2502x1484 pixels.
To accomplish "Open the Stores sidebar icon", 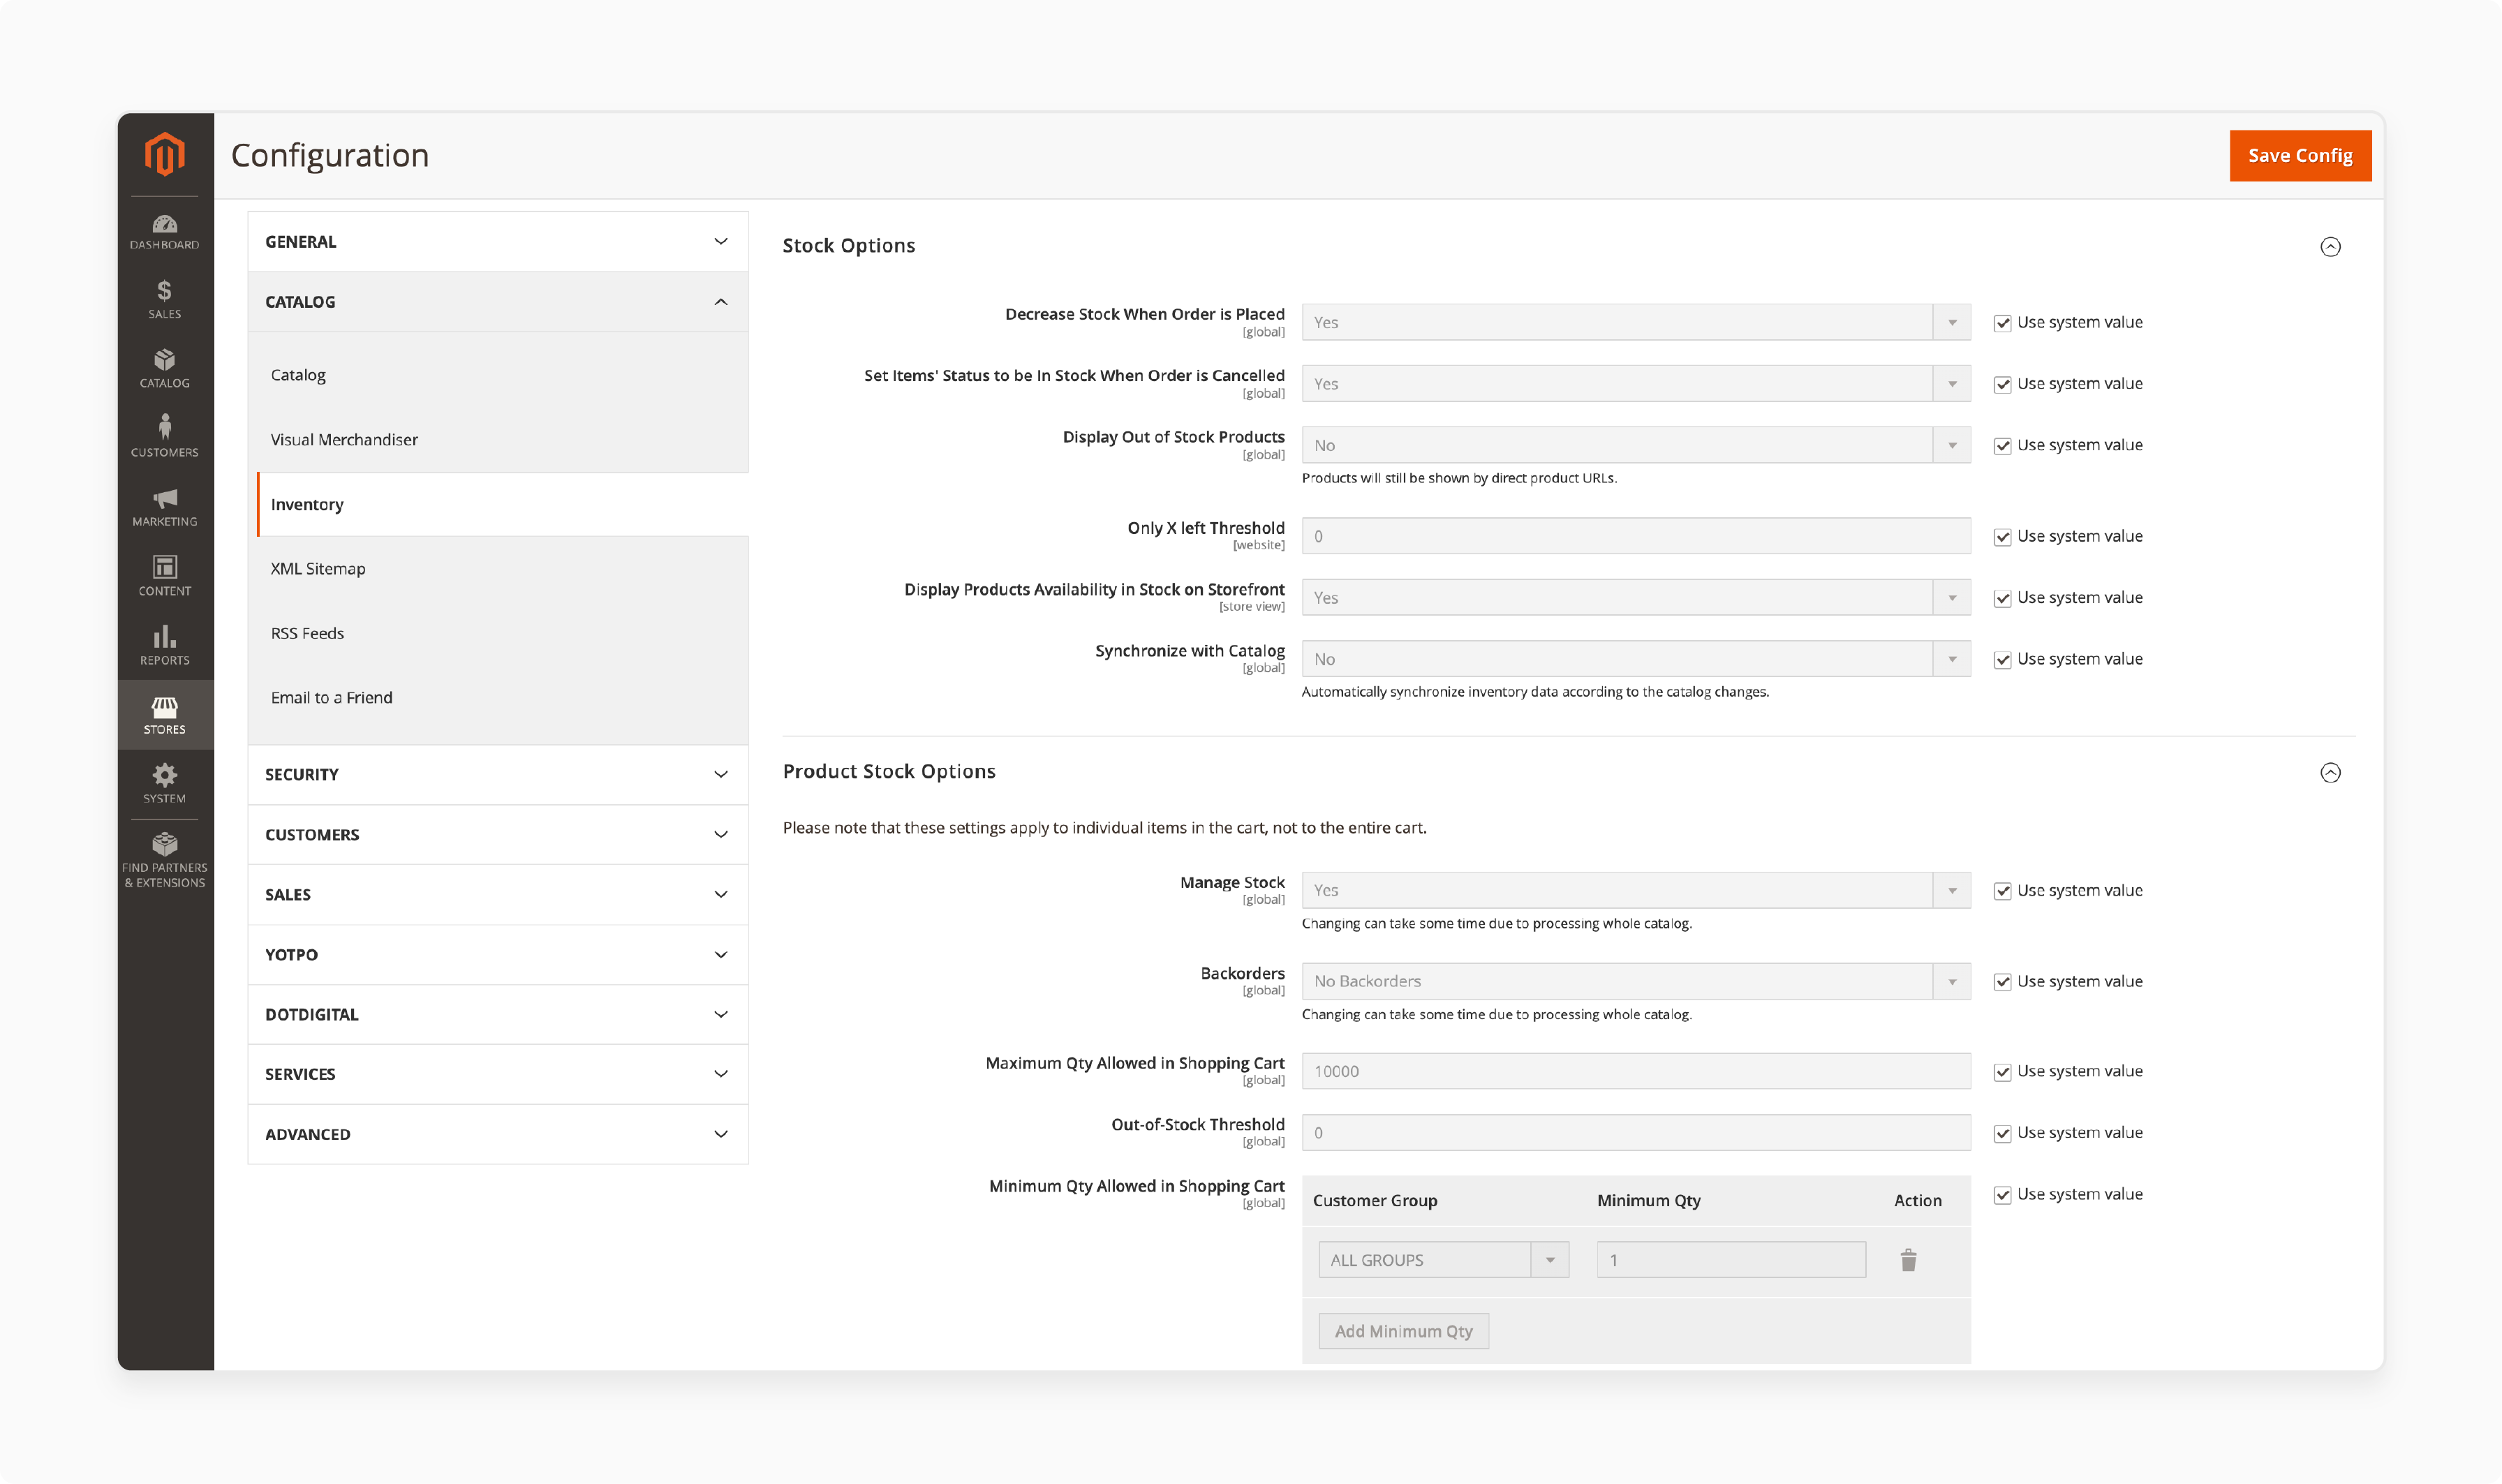I will coord(165,715).
